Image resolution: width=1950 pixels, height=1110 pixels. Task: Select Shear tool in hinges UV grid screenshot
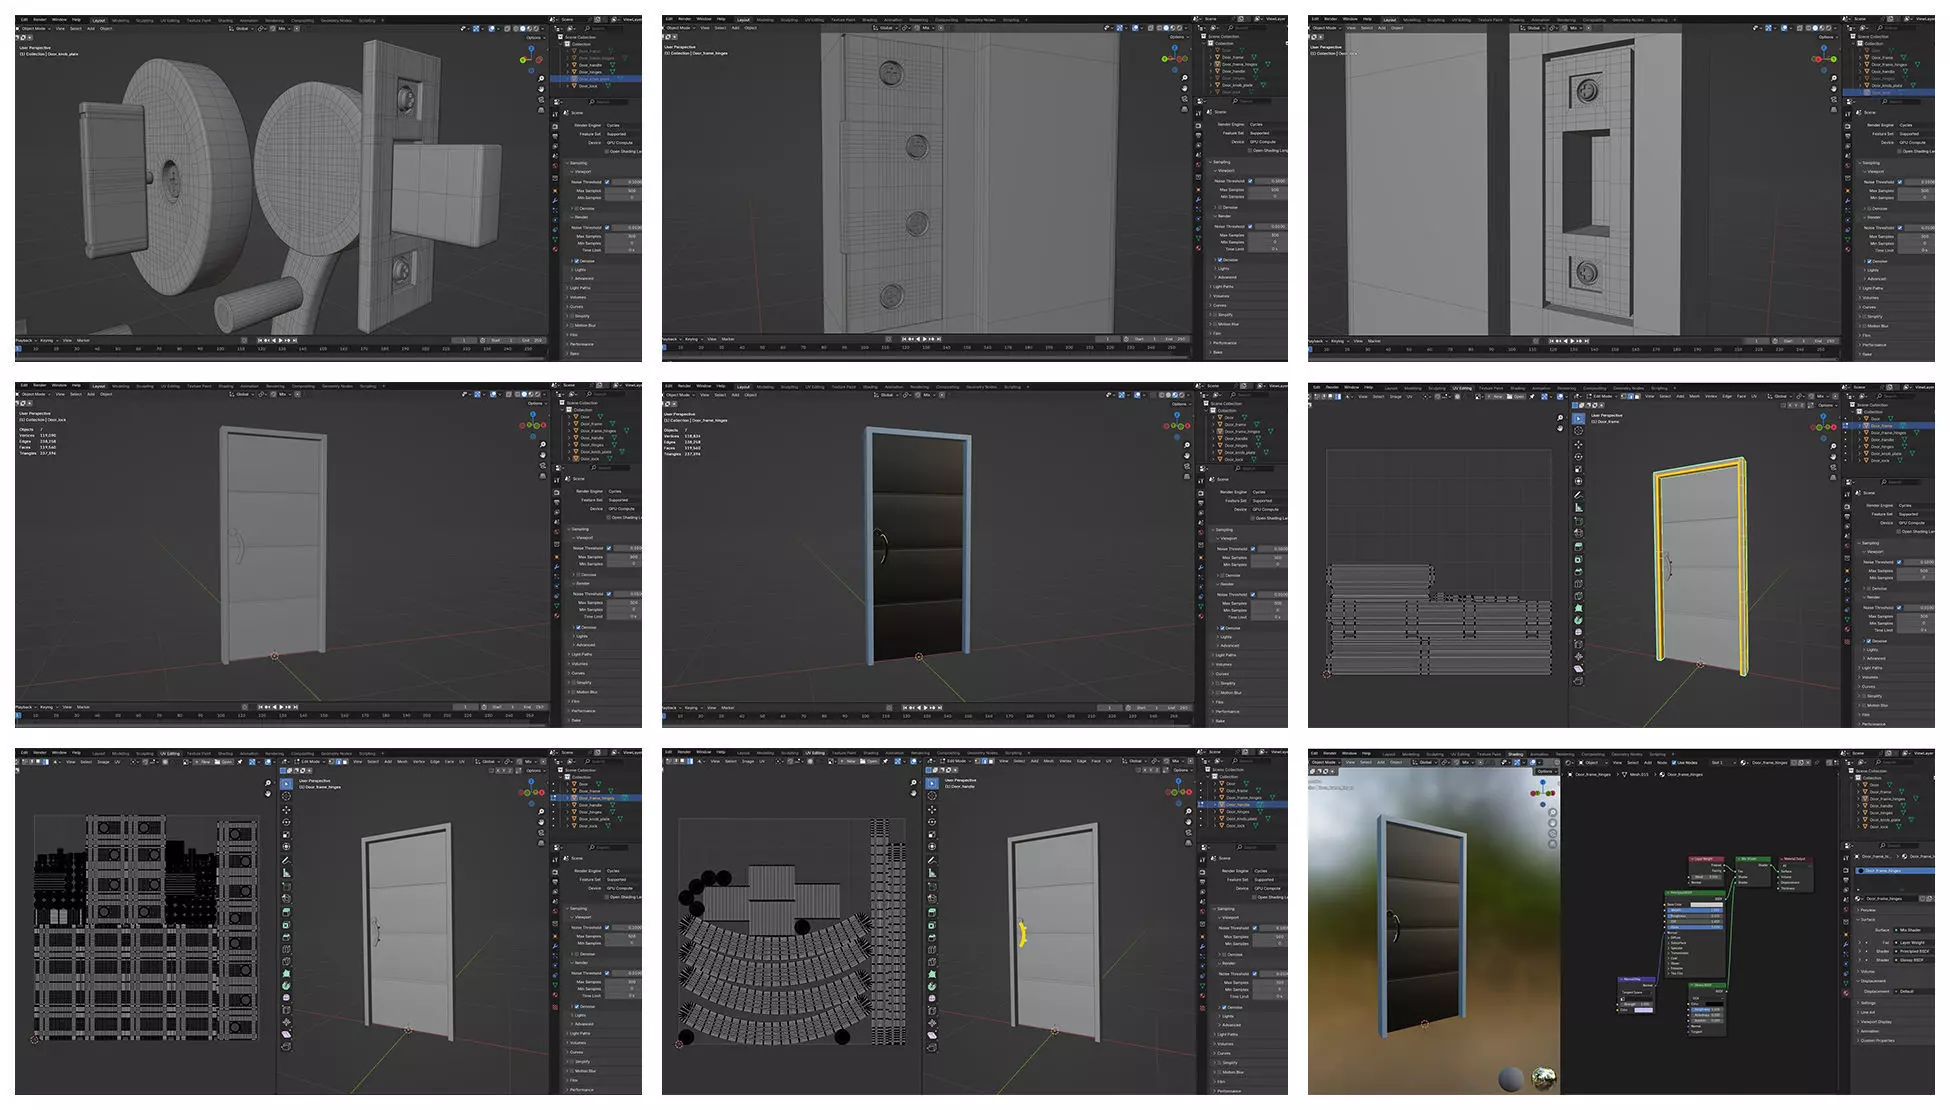[x=286, y=1034]
